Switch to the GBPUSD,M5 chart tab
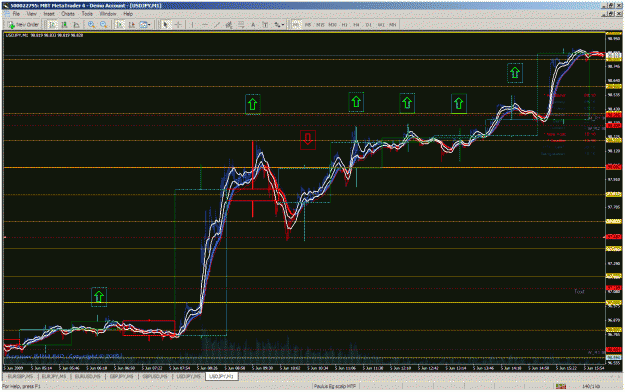Viewport: 625px width, 392px height. (x=155, y=376)
